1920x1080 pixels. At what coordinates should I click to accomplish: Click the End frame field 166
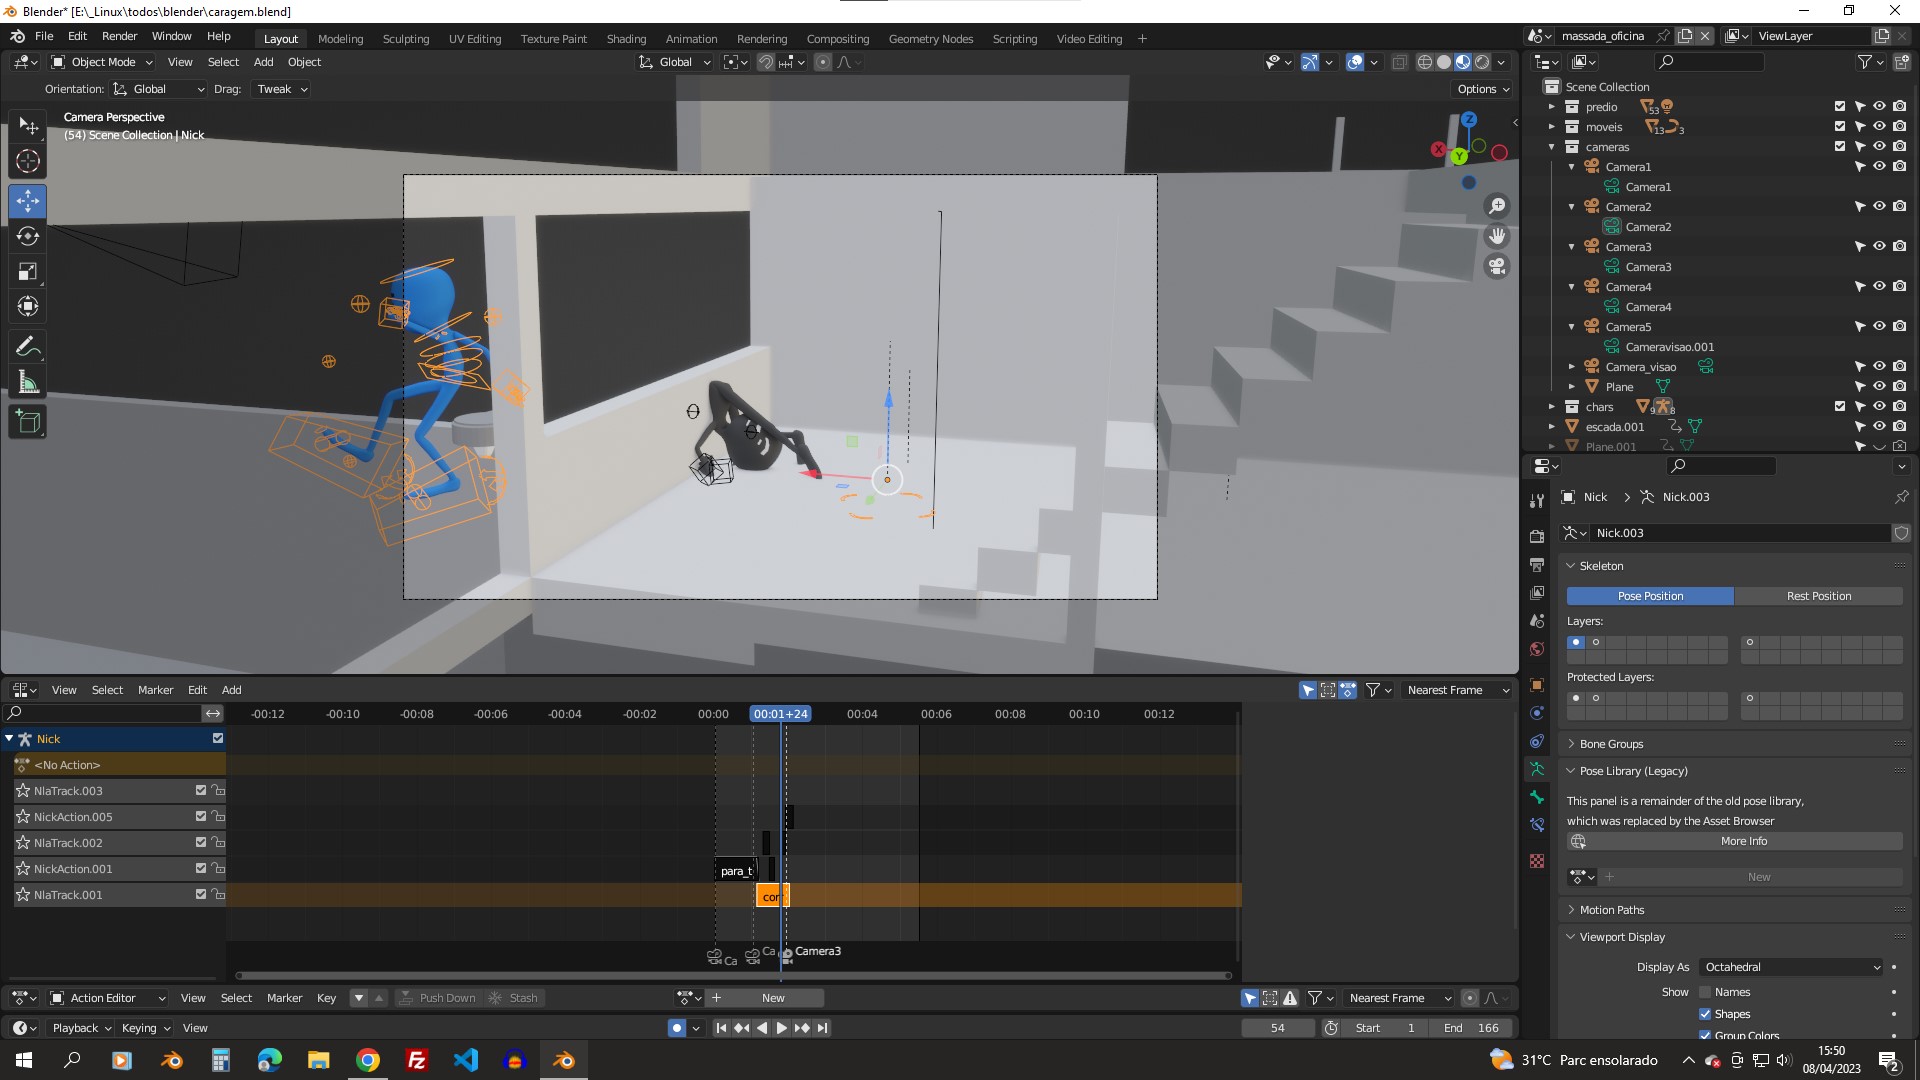click(x=1470, y=1028)
